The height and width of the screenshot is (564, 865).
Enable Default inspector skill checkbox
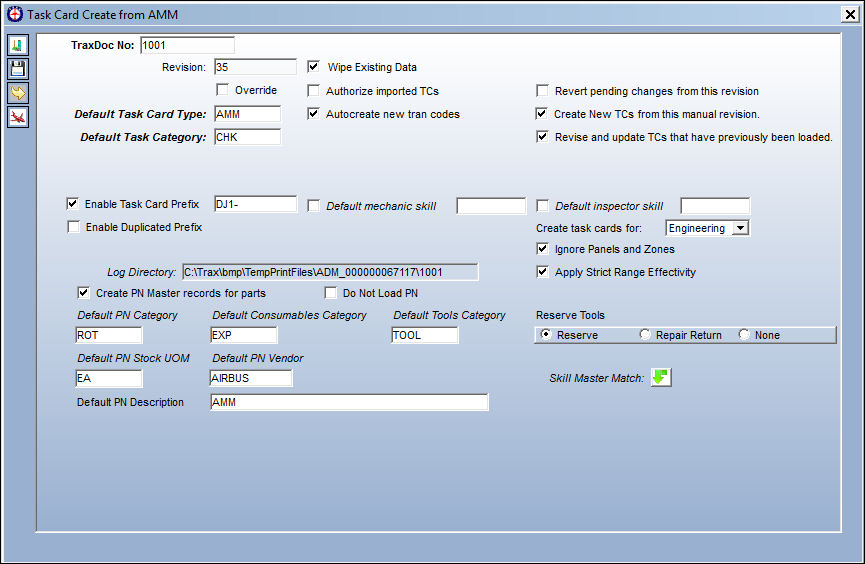pos(542,206)
